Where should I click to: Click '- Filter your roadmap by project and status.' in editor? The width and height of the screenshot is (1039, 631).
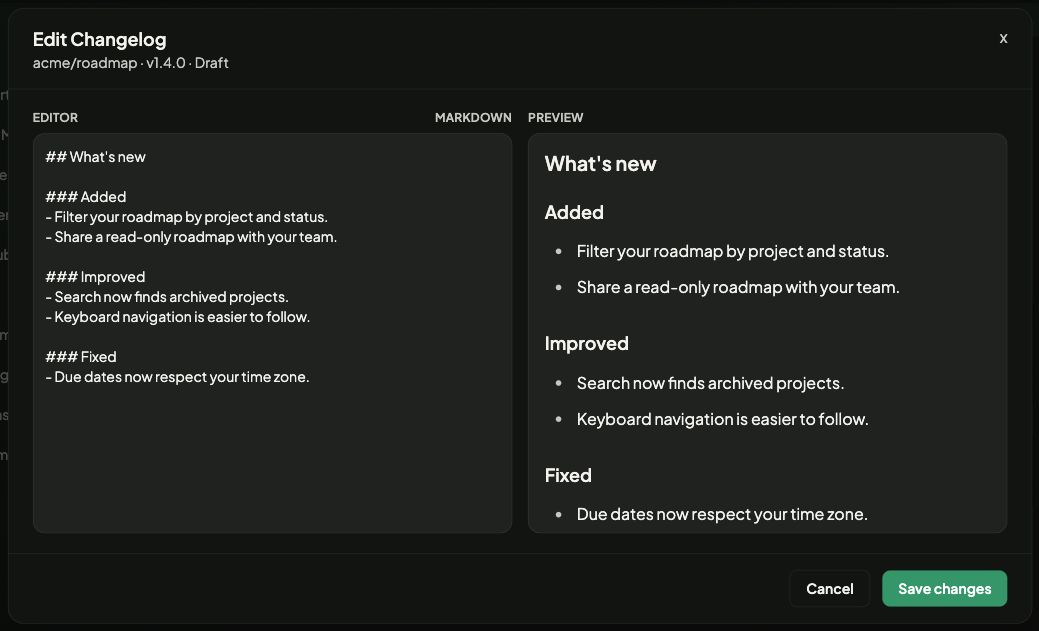click(x=186, y=217)
